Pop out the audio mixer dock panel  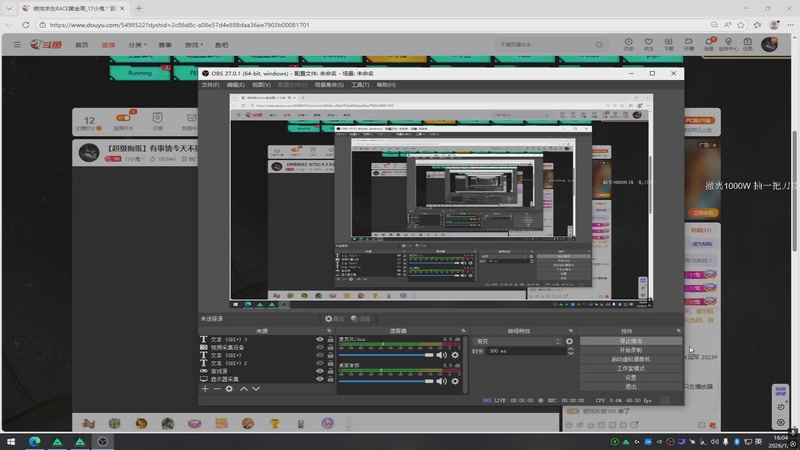tap(463, 331)
